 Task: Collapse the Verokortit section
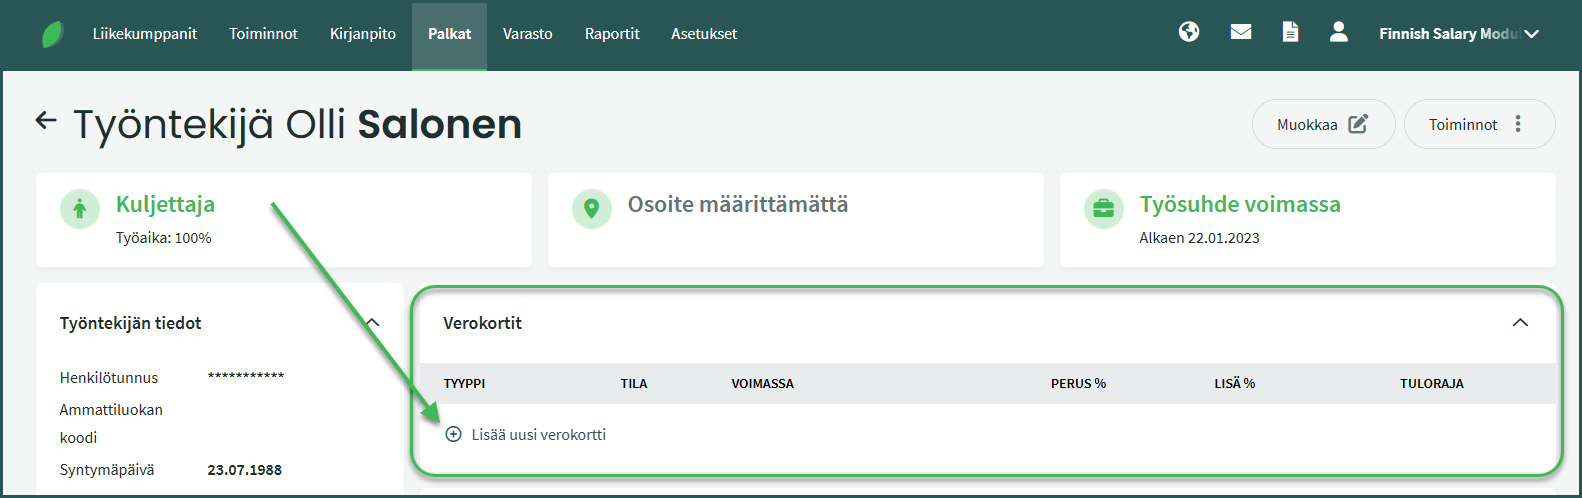click(1520, 323)
